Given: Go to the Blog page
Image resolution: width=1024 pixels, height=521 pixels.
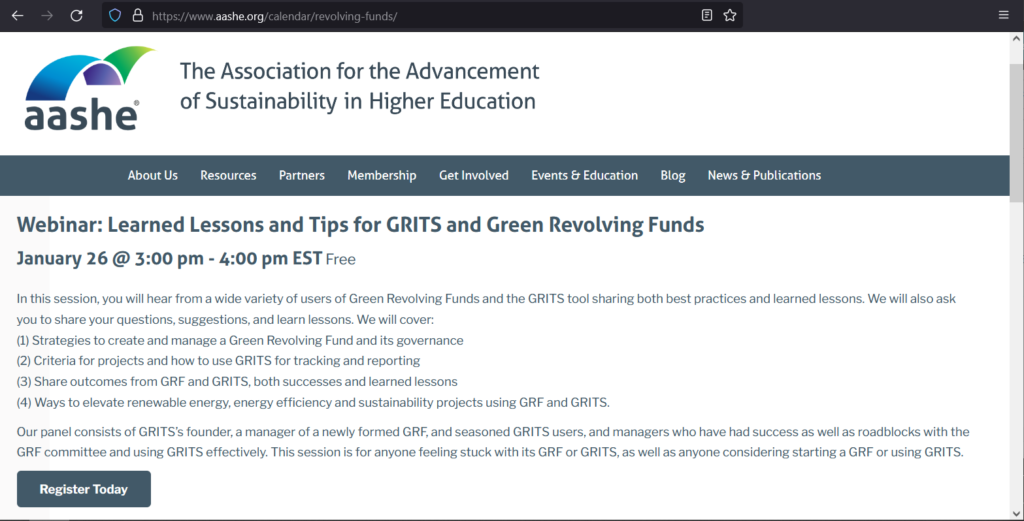Looking at the screenshot, I should 673,176.
